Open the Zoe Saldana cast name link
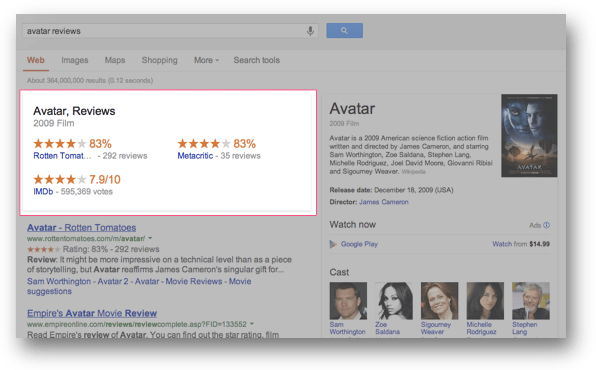This screenshot has height=370, width=596. [387, 328]
